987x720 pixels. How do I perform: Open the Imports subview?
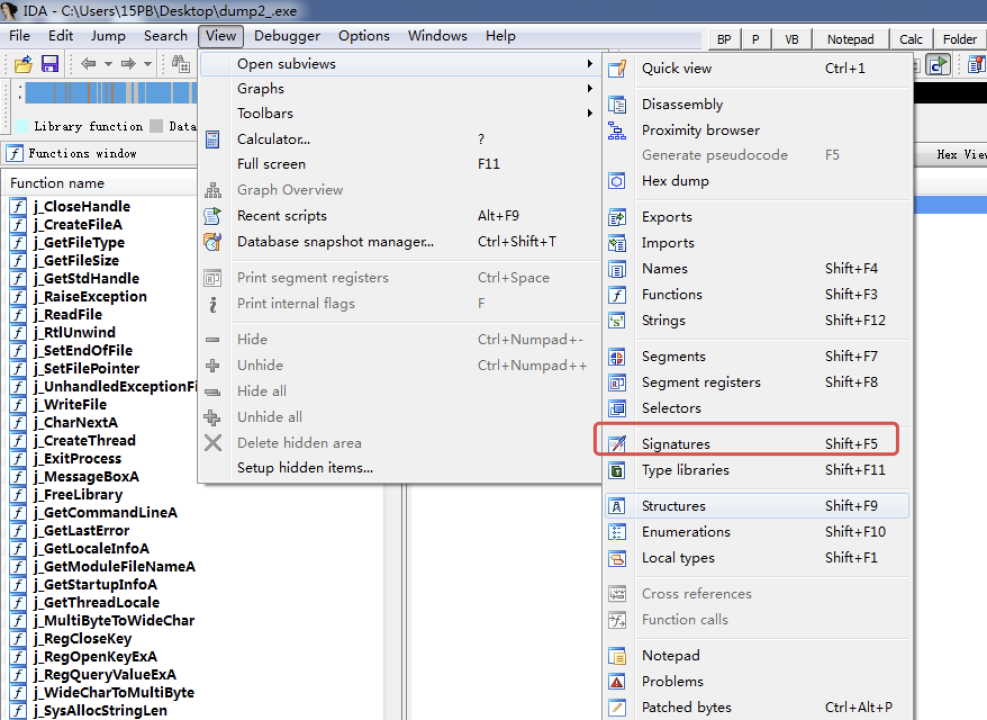(x=667, y=242)
